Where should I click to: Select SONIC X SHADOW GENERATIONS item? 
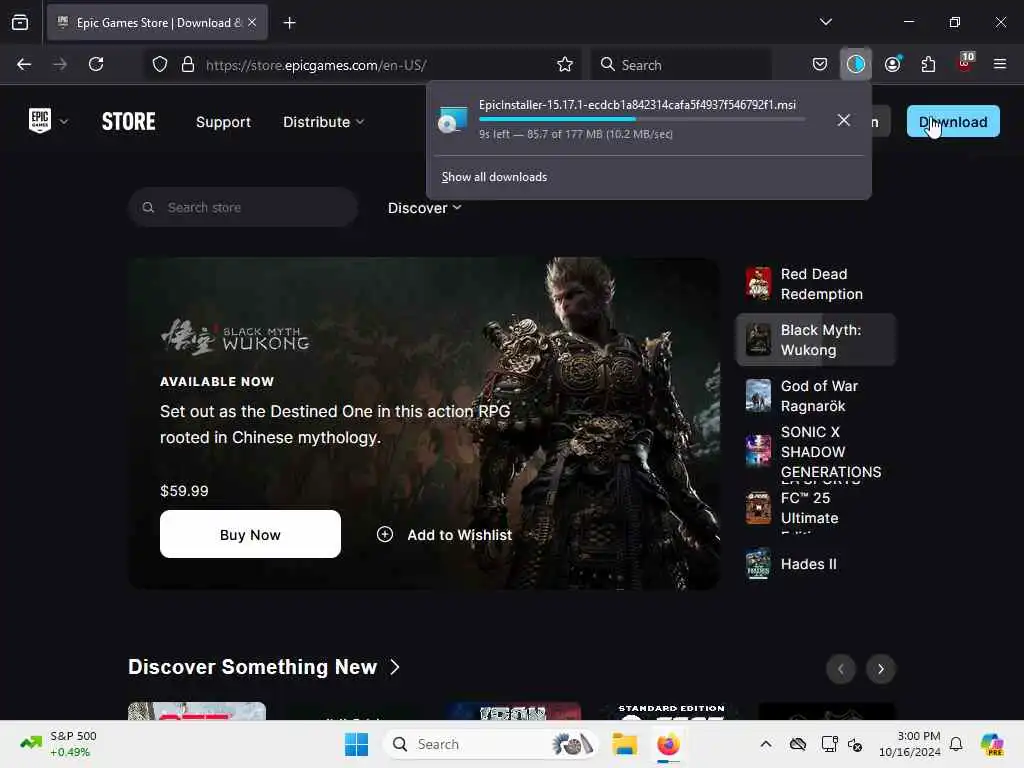(816, 452)
